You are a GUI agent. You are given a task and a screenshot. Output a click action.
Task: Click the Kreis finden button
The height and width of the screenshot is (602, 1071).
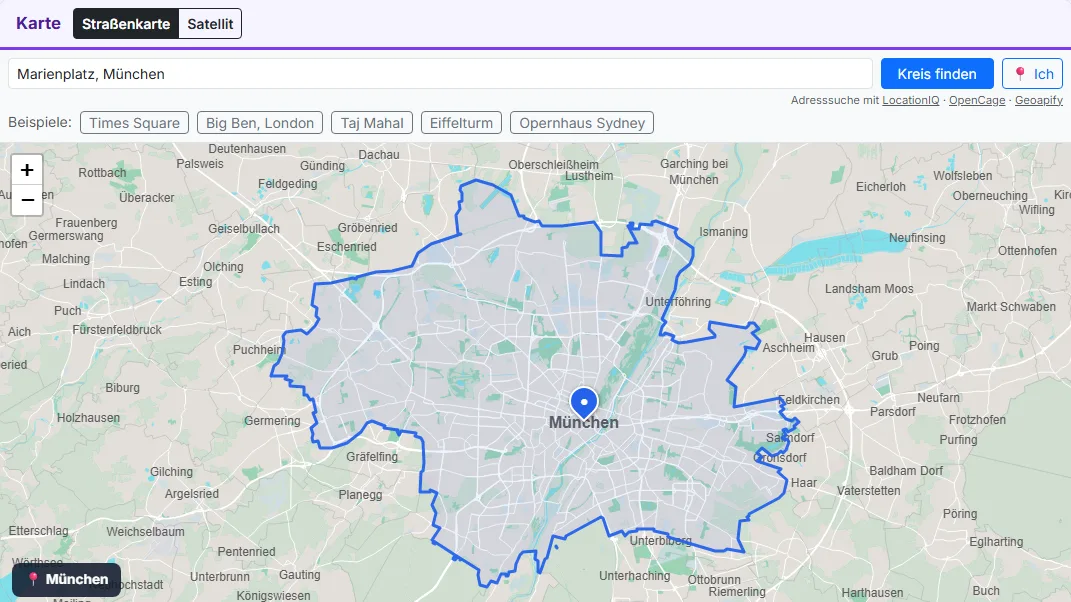click(x=937, y=74)
